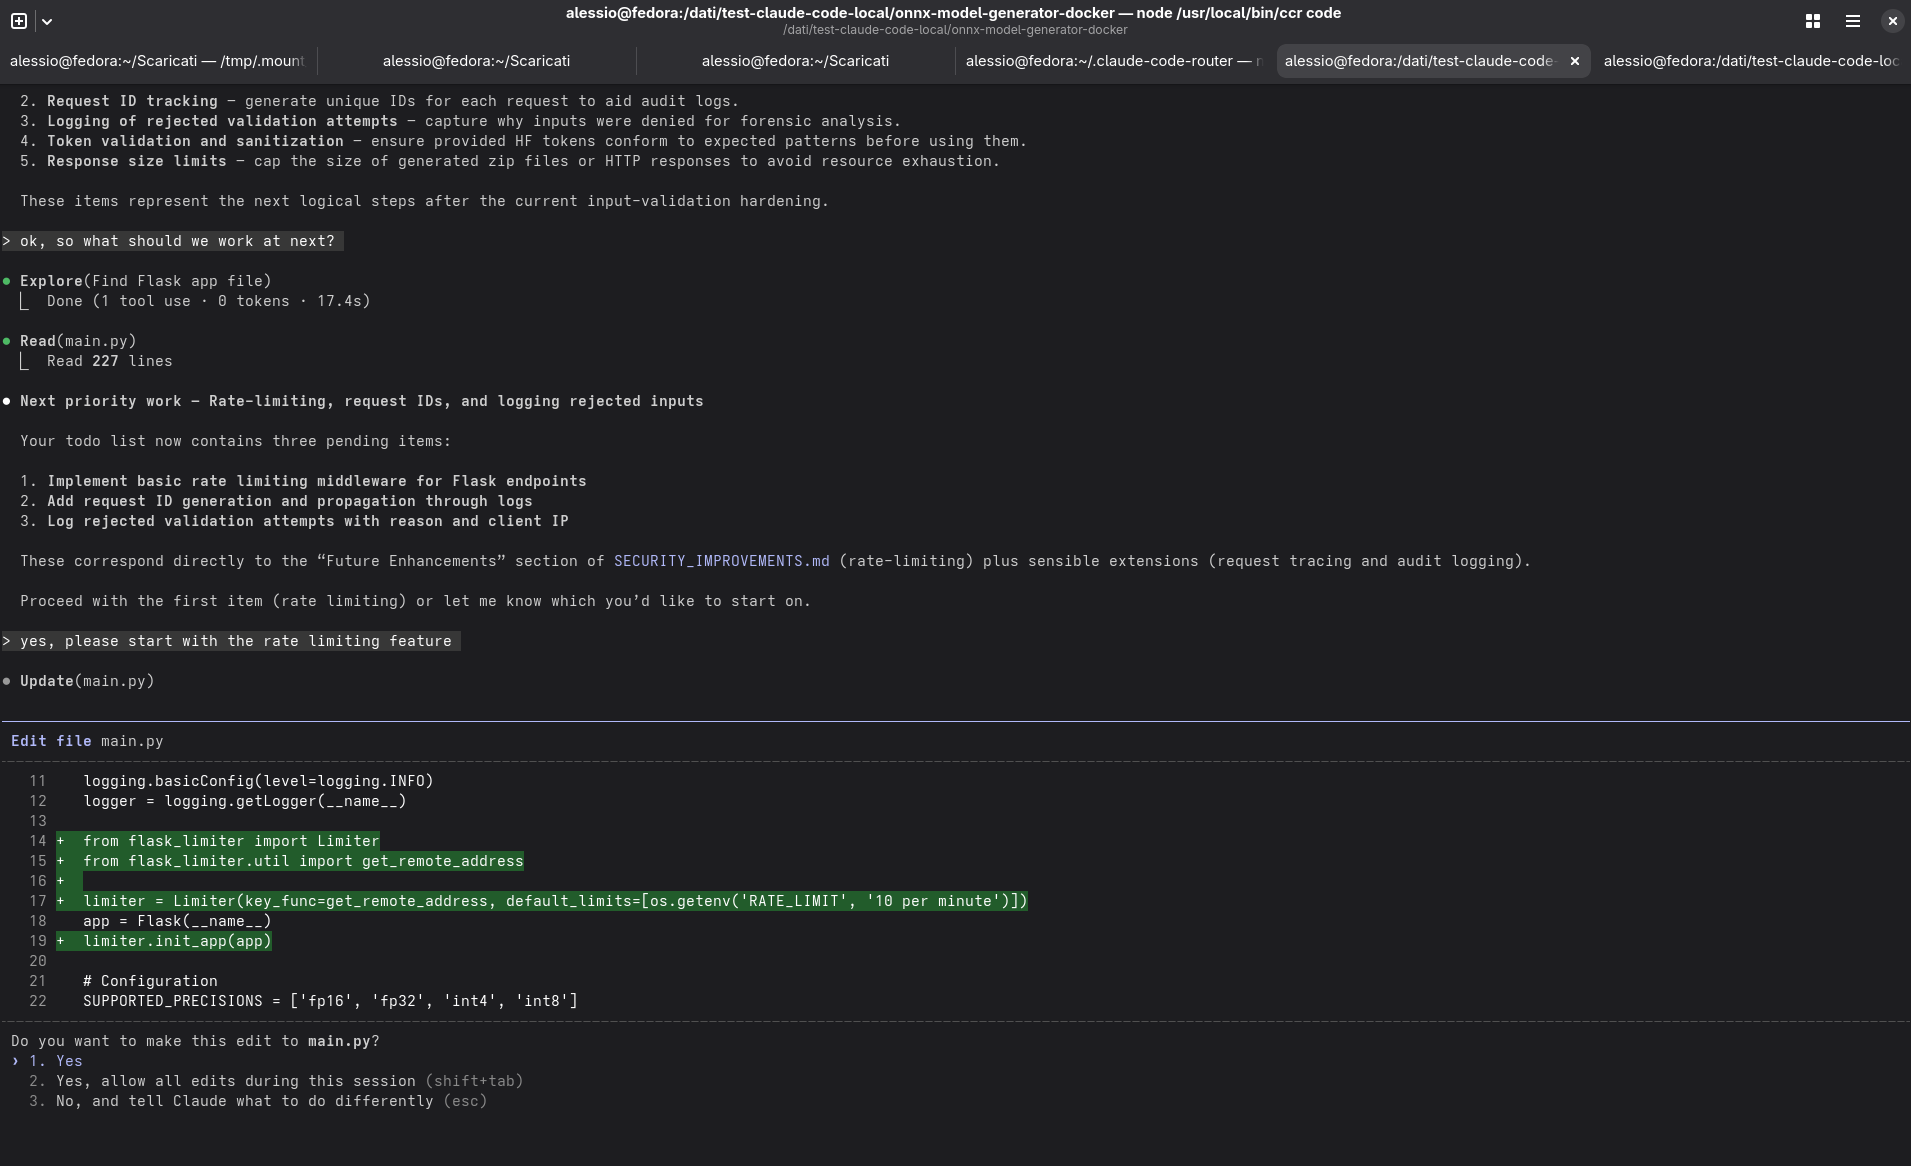Open the hamburger main menu
This screenshot has height=1166, width=1911.
point(1852,21)
